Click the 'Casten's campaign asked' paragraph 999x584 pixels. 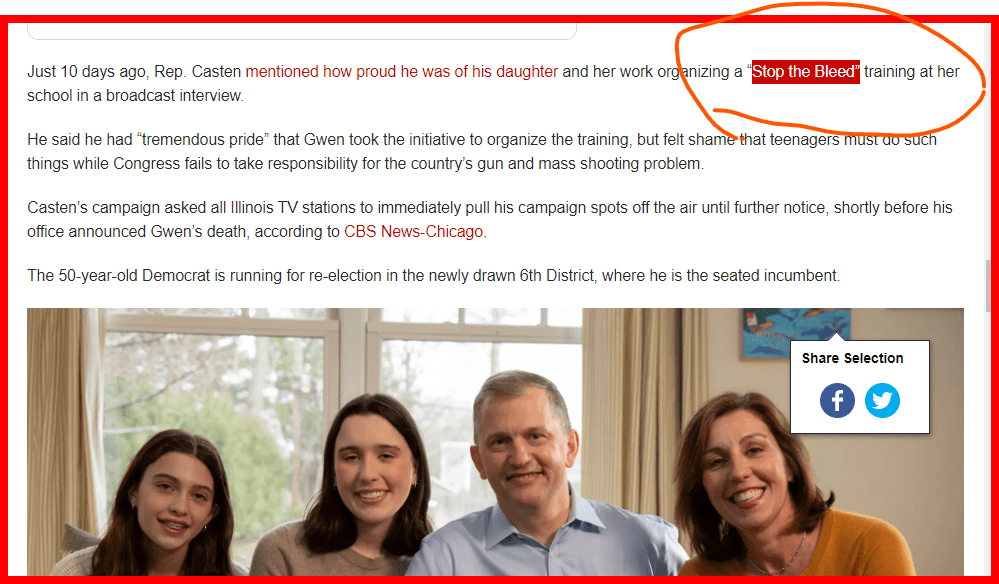(x=489, y=219)
